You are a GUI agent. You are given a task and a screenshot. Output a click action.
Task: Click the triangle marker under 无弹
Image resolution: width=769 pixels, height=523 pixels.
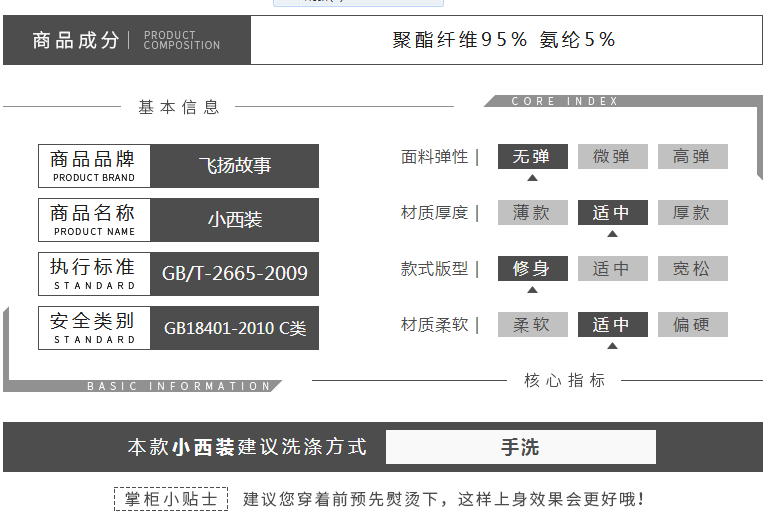click(533, 178)
